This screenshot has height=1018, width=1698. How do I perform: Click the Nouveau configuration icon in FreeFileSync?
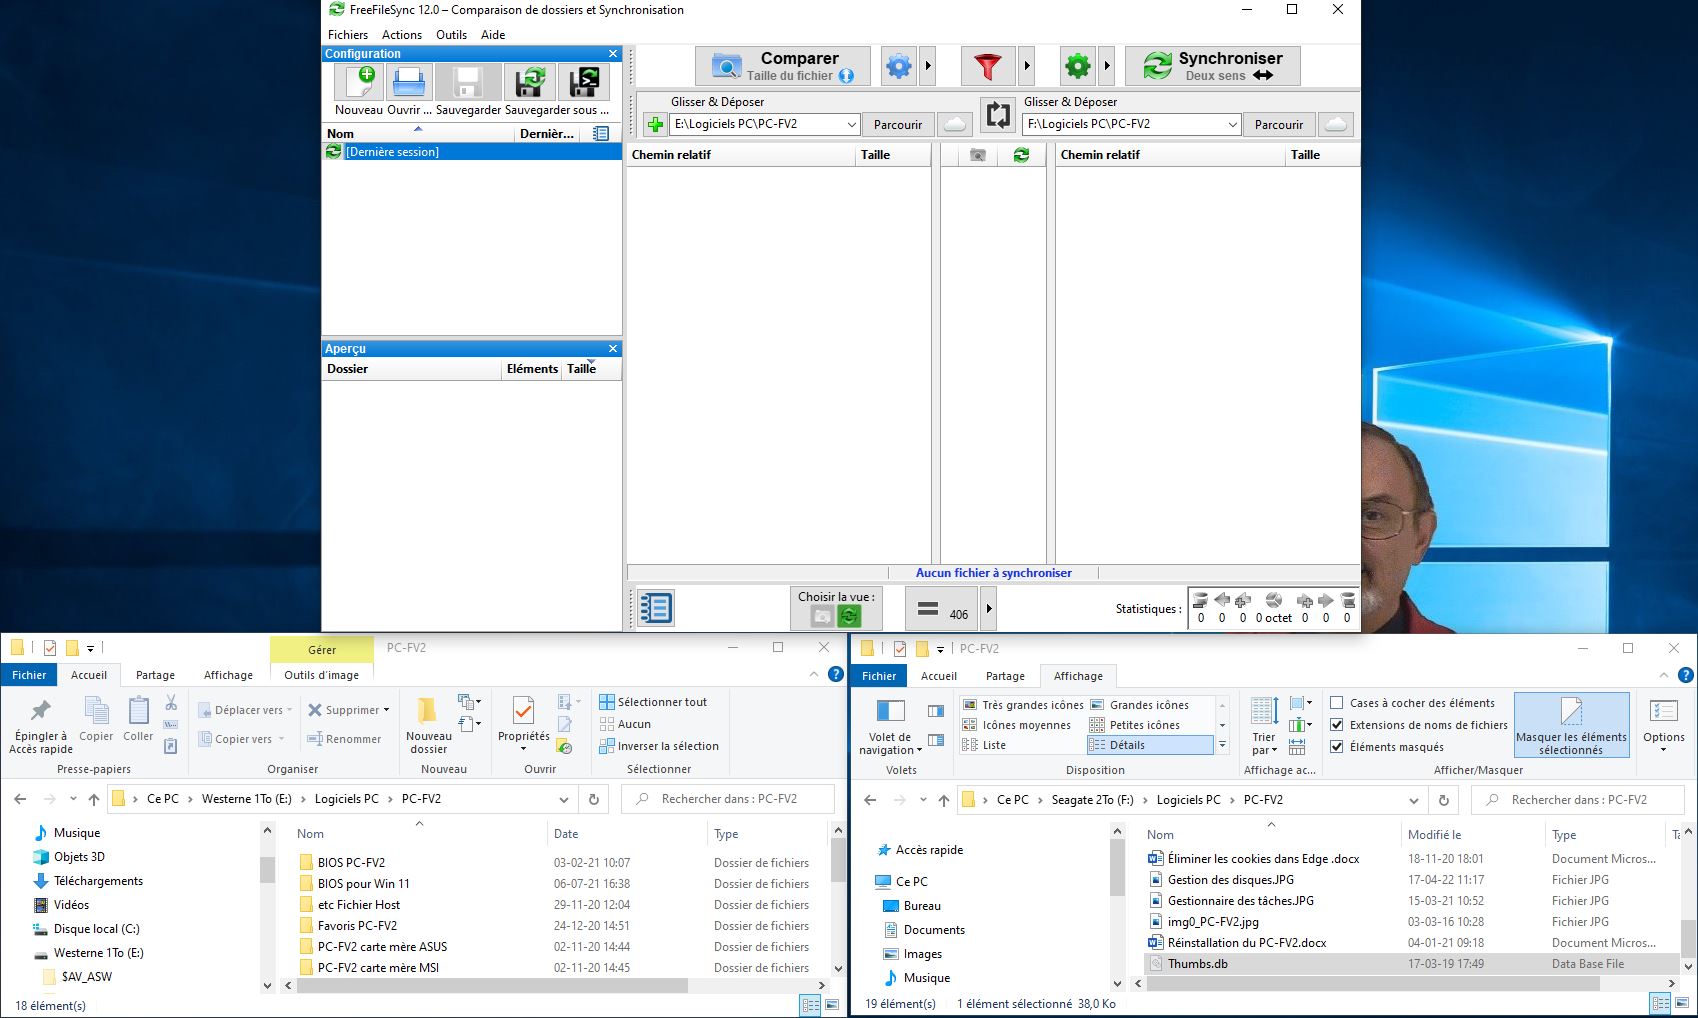coord(359,82)
